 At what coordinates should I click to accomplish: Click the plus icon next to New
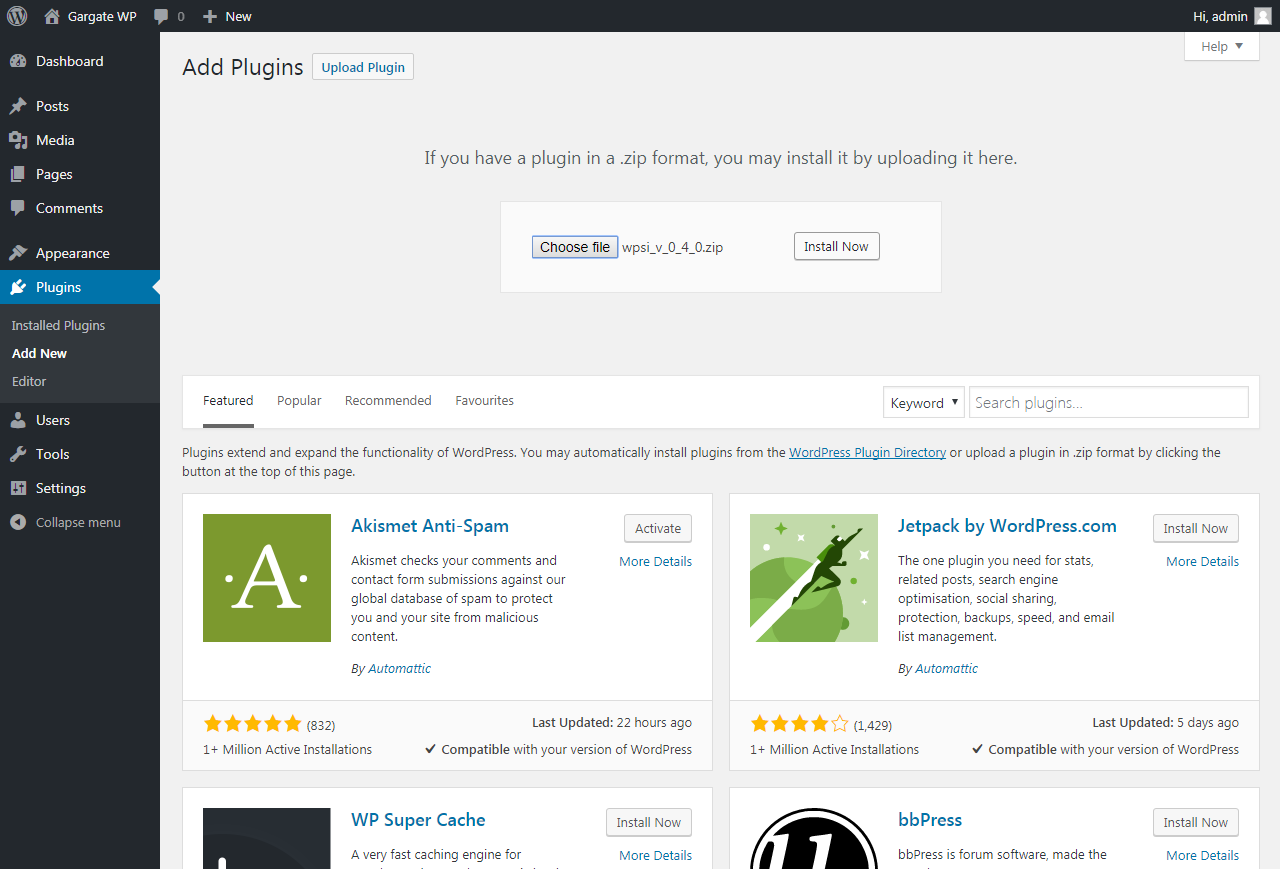(210, 16)
